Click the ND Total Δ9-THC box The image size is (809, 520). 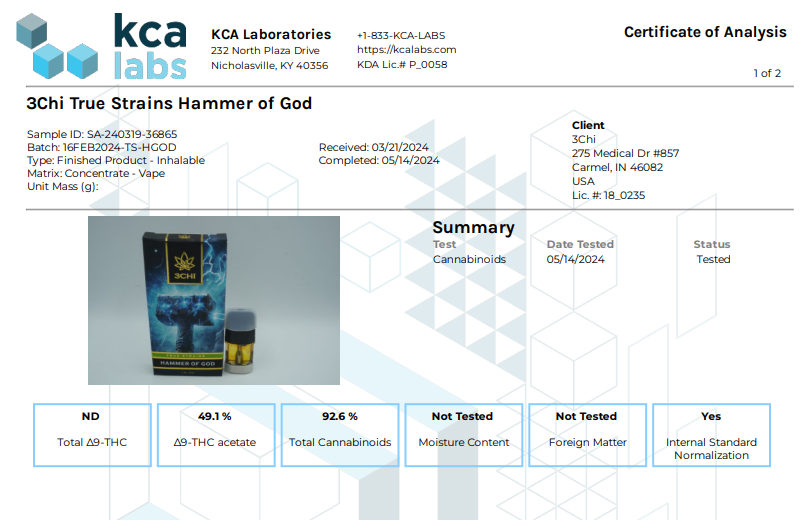[92, 435]
